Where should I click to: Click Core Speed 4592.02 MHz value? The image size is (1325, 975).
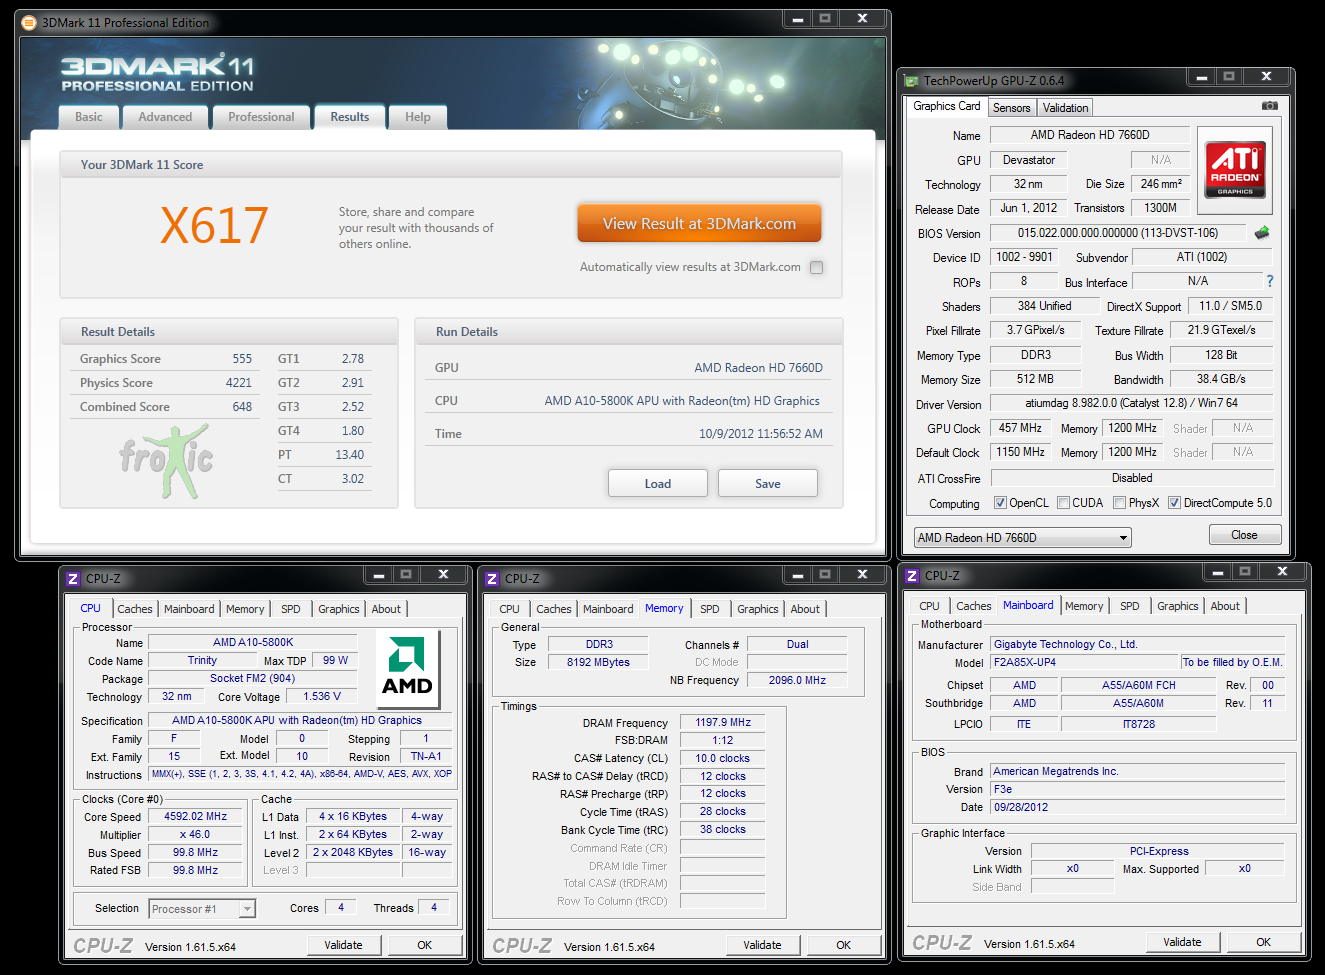coord(195,816)
